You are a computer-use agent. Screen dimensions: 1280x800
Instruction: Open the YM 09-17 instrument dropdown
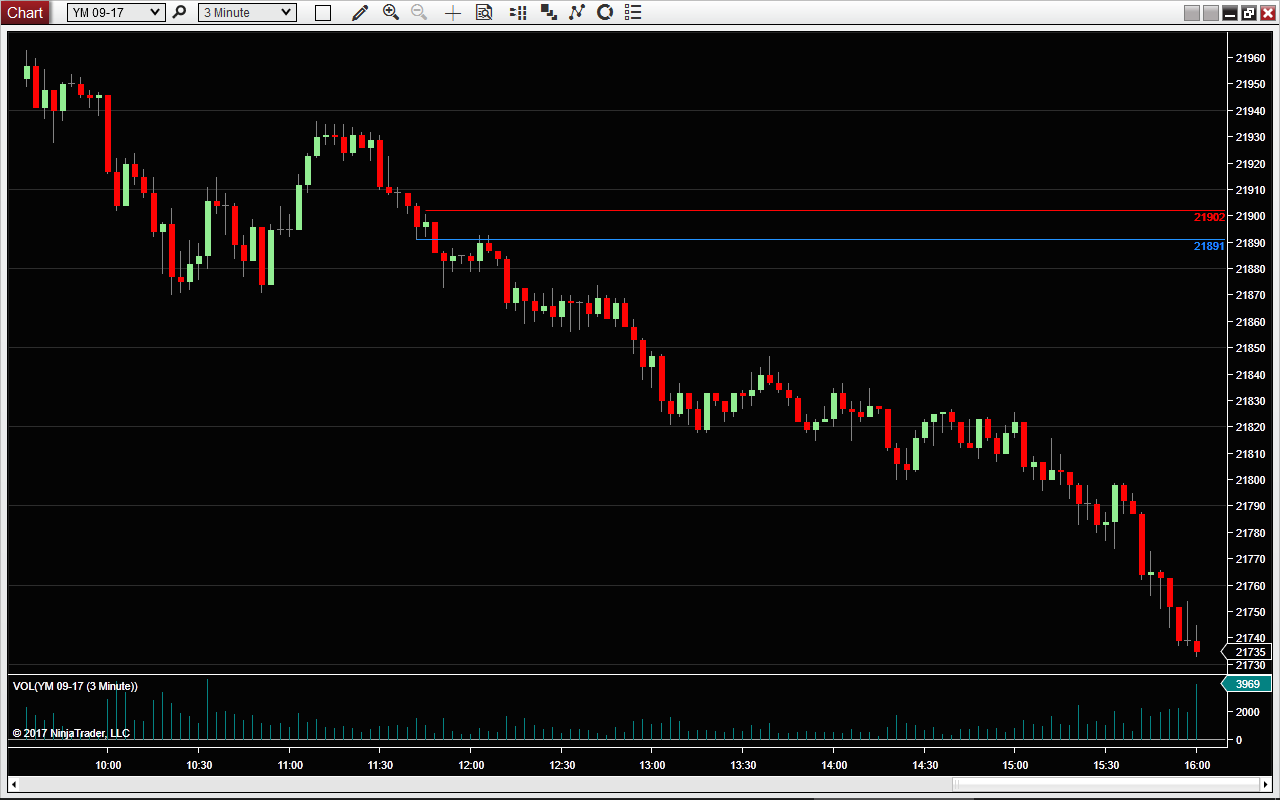click(x=116, y=12)
